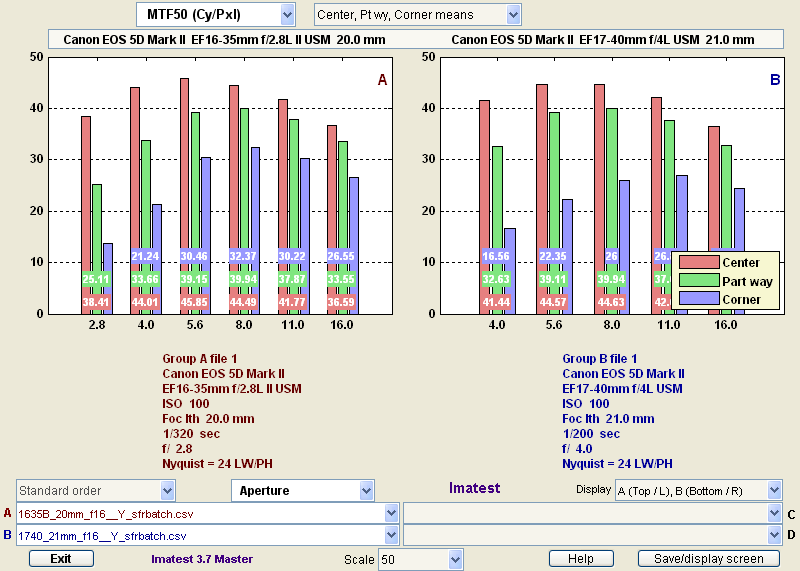This screenshot has height=571, width=800.
Task: Click the 38.41 center value in chart A
Action: (x=96, y=302)
